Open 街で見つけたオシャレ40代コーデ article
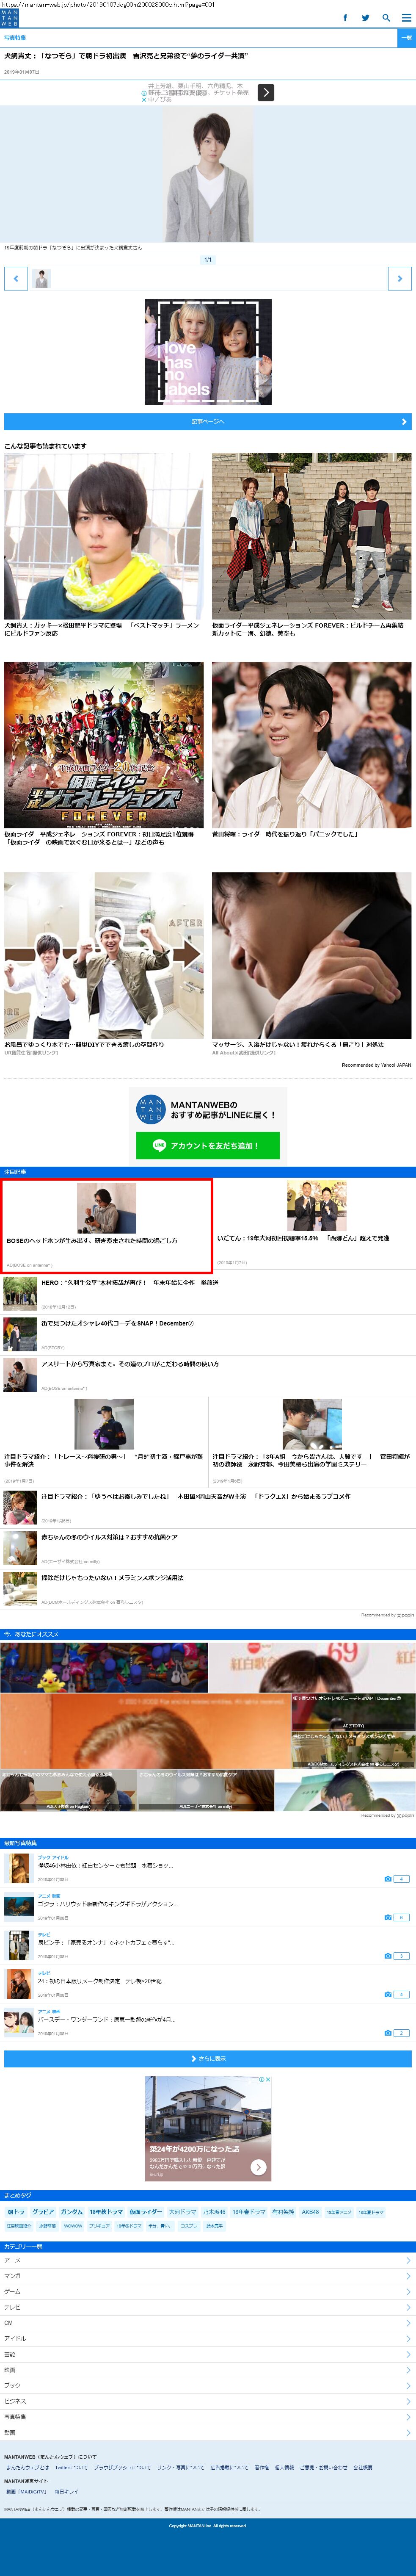 (208, 1334)
